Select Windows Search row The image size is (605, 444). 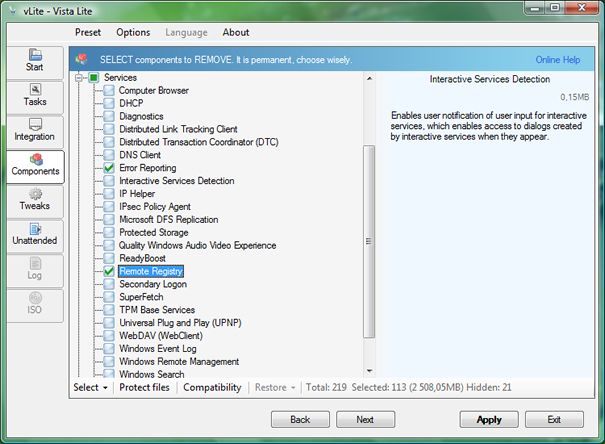[152, 374]
